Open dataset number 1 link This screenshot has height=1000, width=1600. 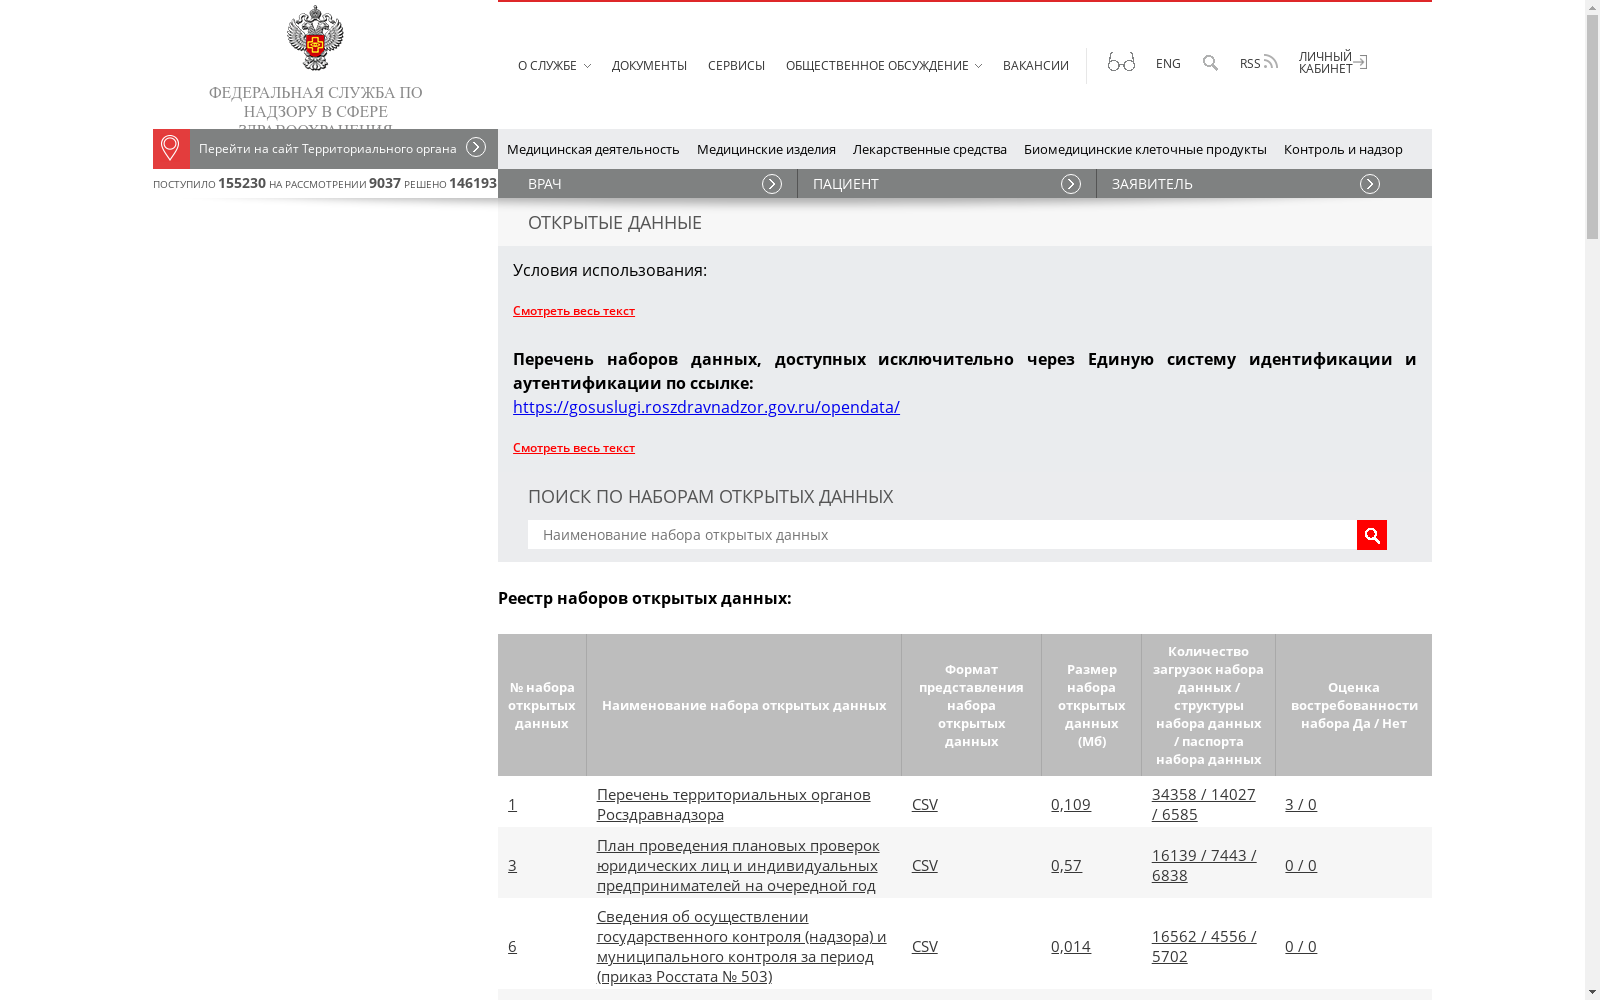(x=512, y=805)
